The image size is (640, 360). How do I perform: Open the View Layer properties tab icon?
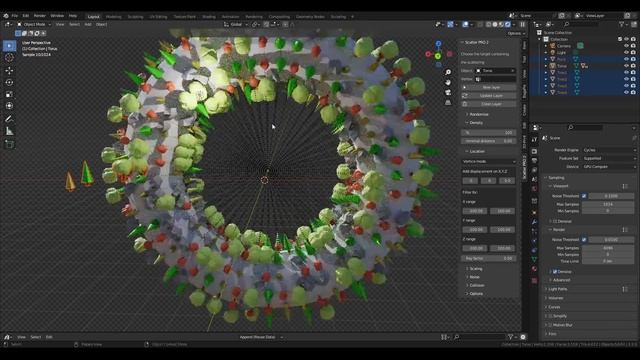pyautogui.click(x=534, y=170)
